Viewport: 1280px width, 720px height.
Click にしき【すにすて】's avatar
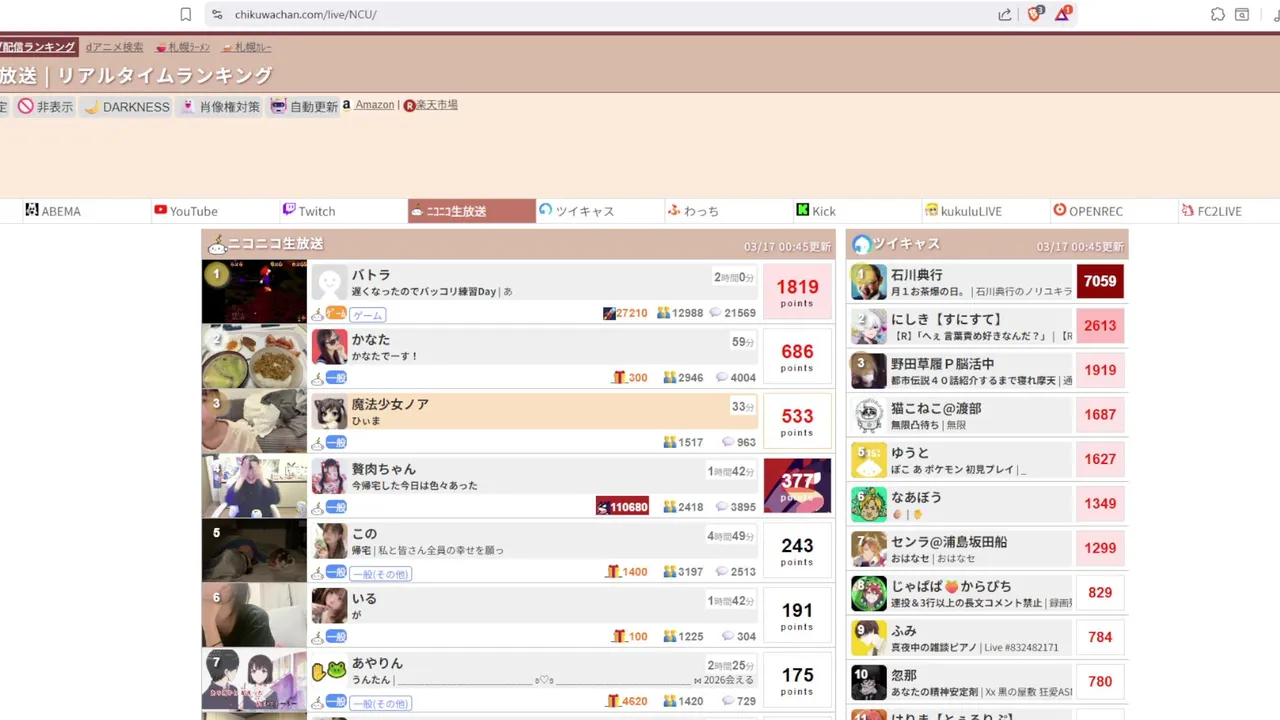(x=869, y=326)
